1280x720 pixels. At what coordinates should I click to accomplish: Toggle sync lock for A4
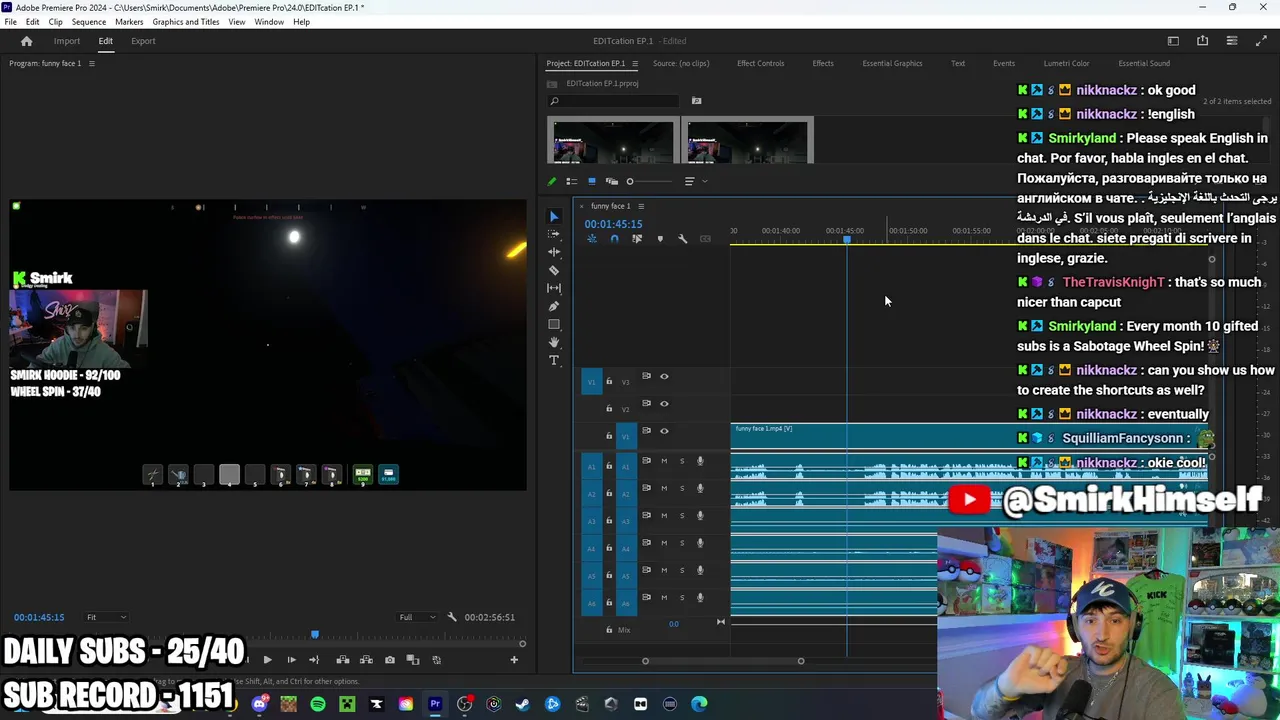[646, 543]
